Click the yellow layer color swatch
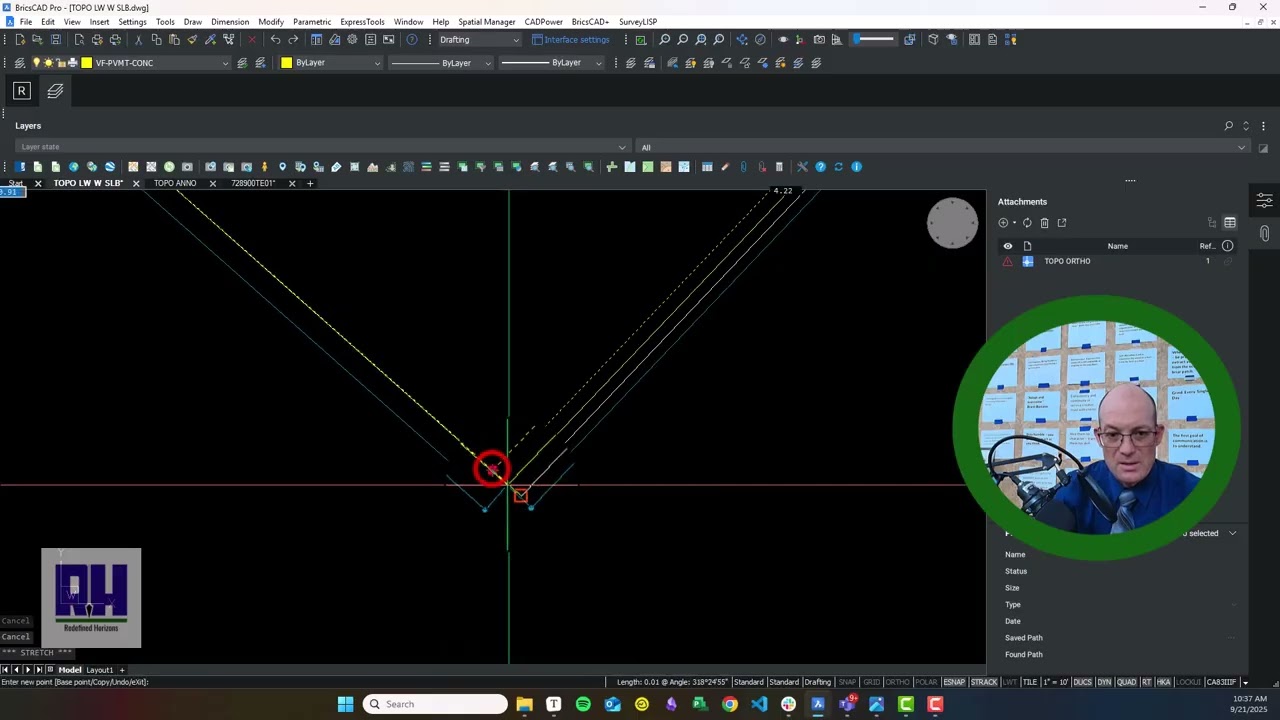The image size is (1280, 720). pos(87,63)
